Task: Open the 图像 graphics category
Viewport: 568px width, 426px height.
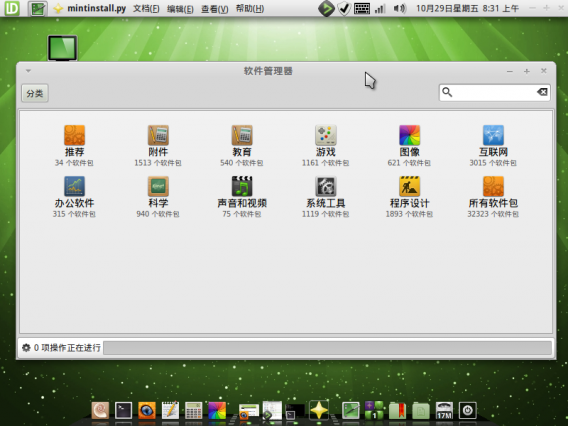Action: tap(409, 146)
